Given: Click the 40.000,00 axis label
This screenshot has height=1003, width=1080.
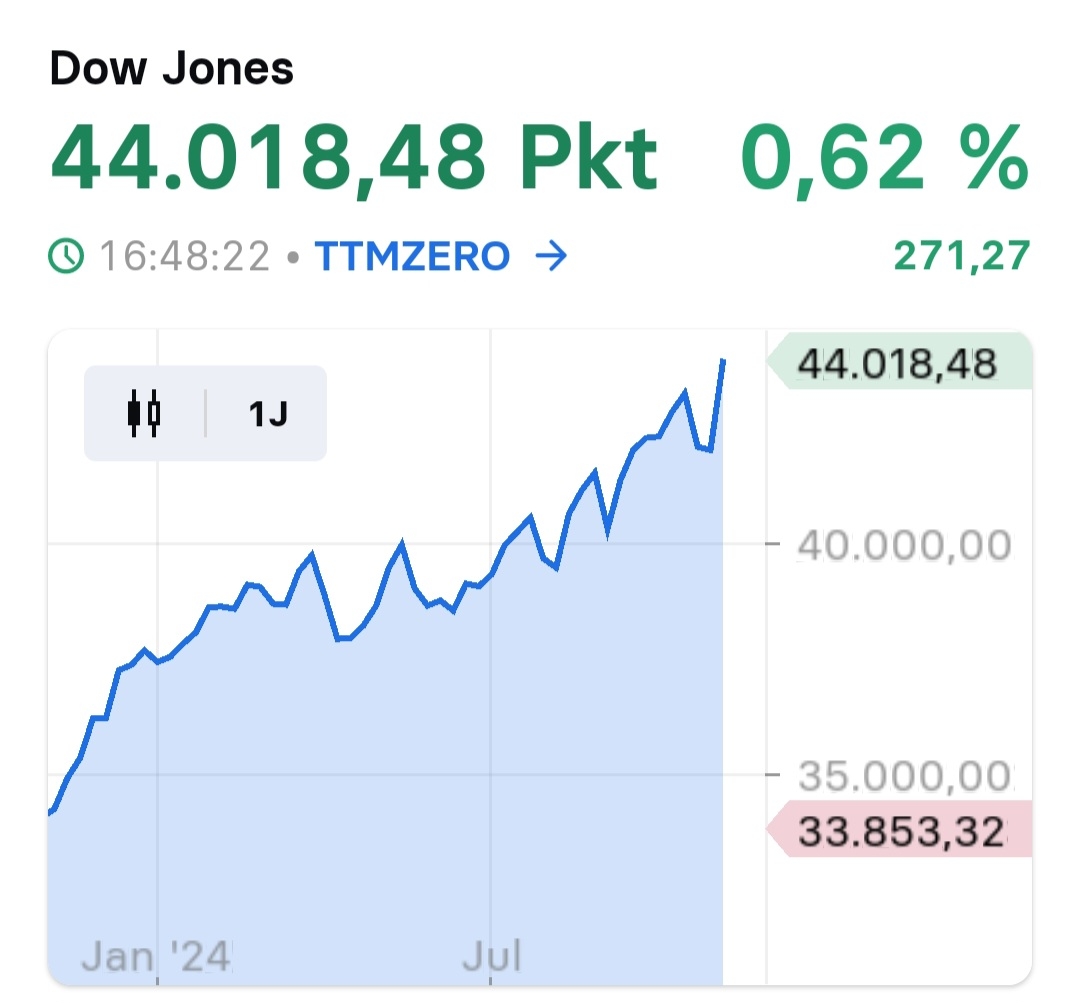Looking at the screenshot, I should 904,546.
